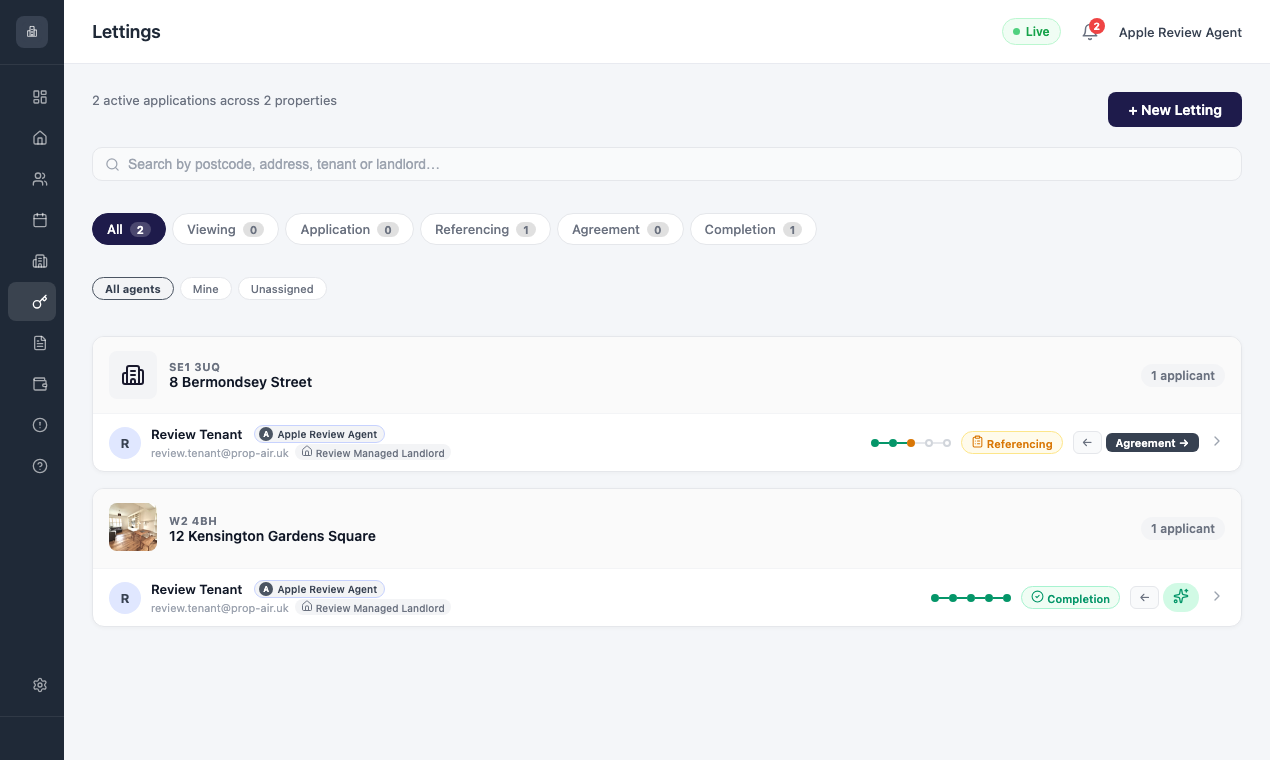
Task: Click the New Letting button
Action: click(1175, 110)
